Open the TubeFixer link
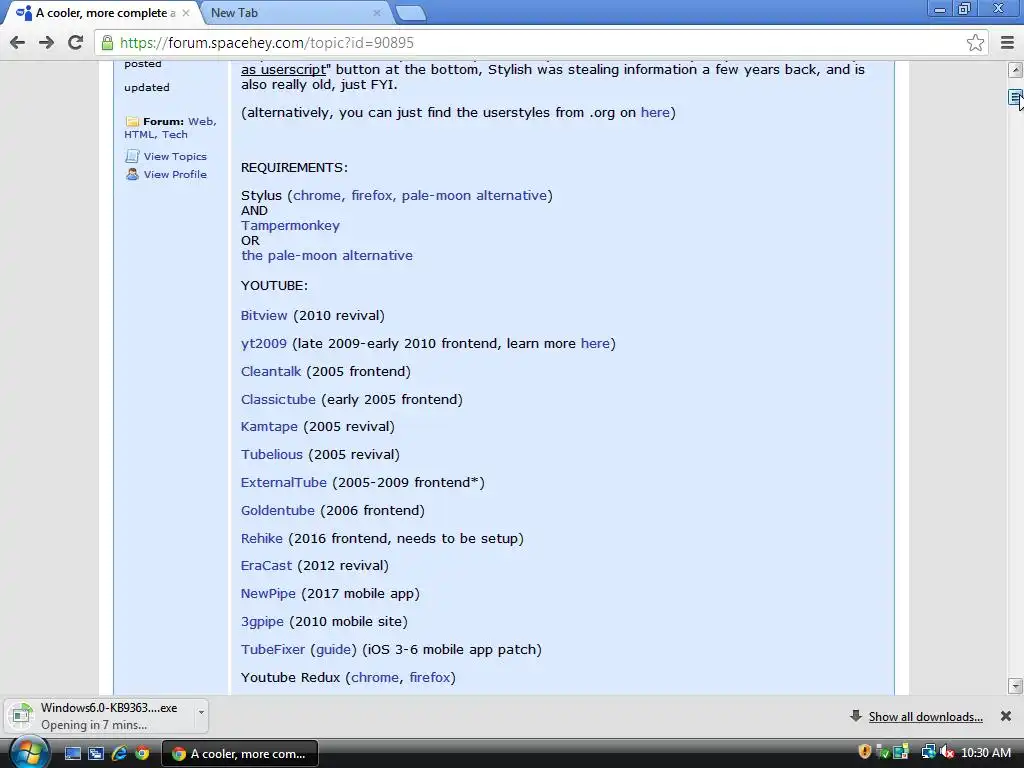The image size is (1024, 768). tap(273, 650)
